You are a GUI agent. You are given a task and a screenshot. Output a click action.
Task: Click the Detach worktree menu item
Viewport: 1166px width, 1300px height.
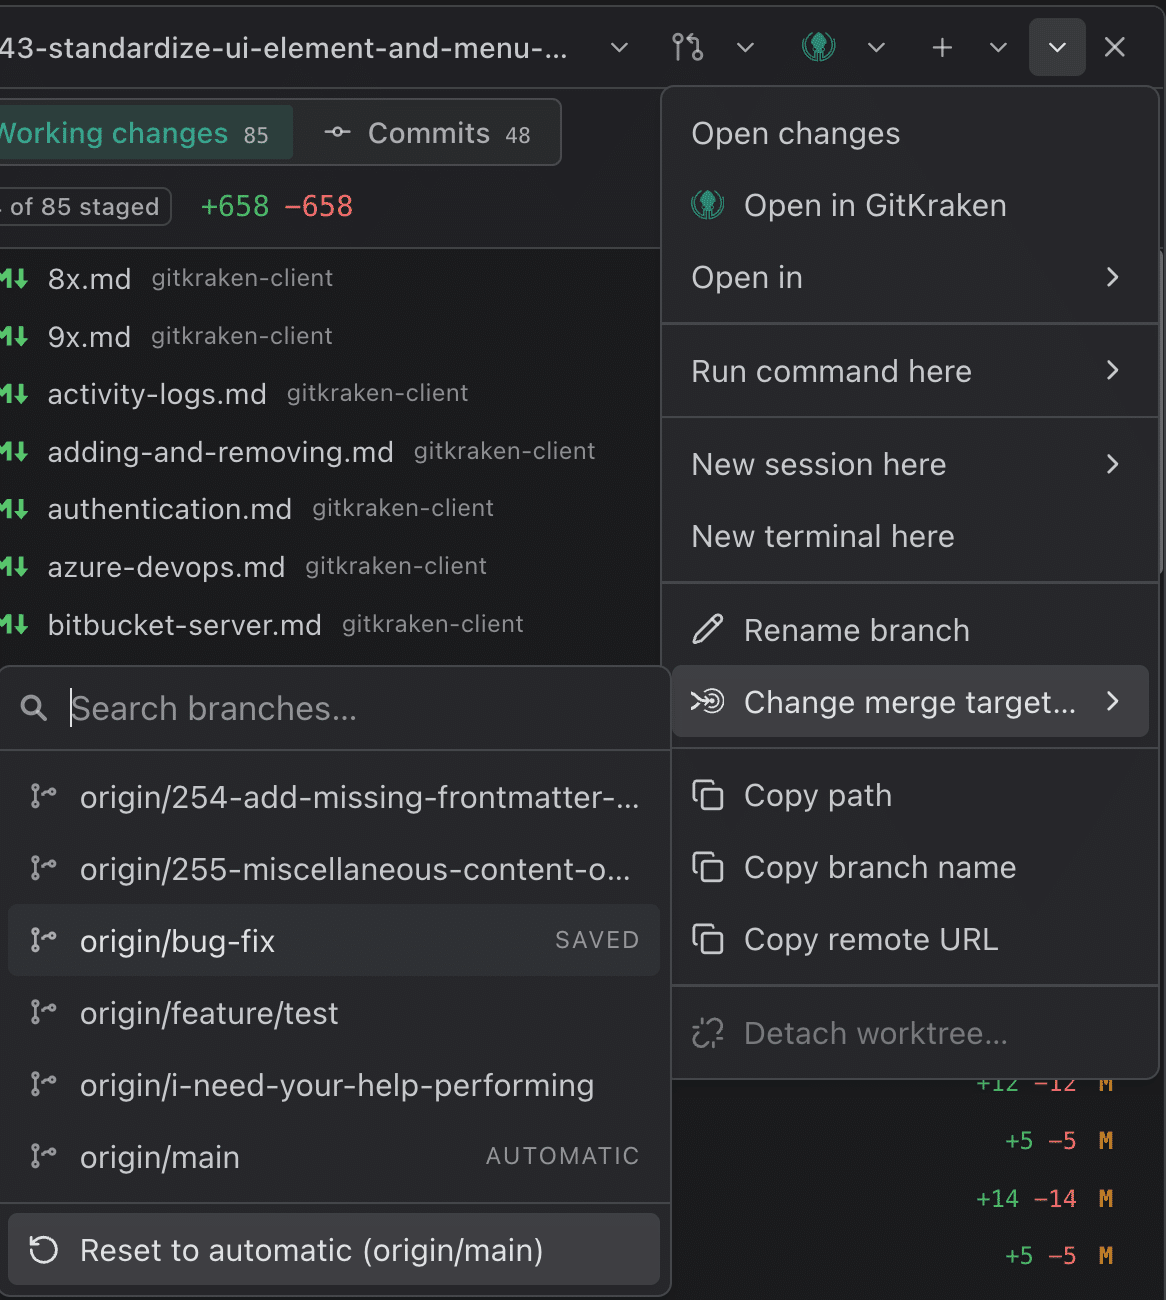pos(910,1033)
